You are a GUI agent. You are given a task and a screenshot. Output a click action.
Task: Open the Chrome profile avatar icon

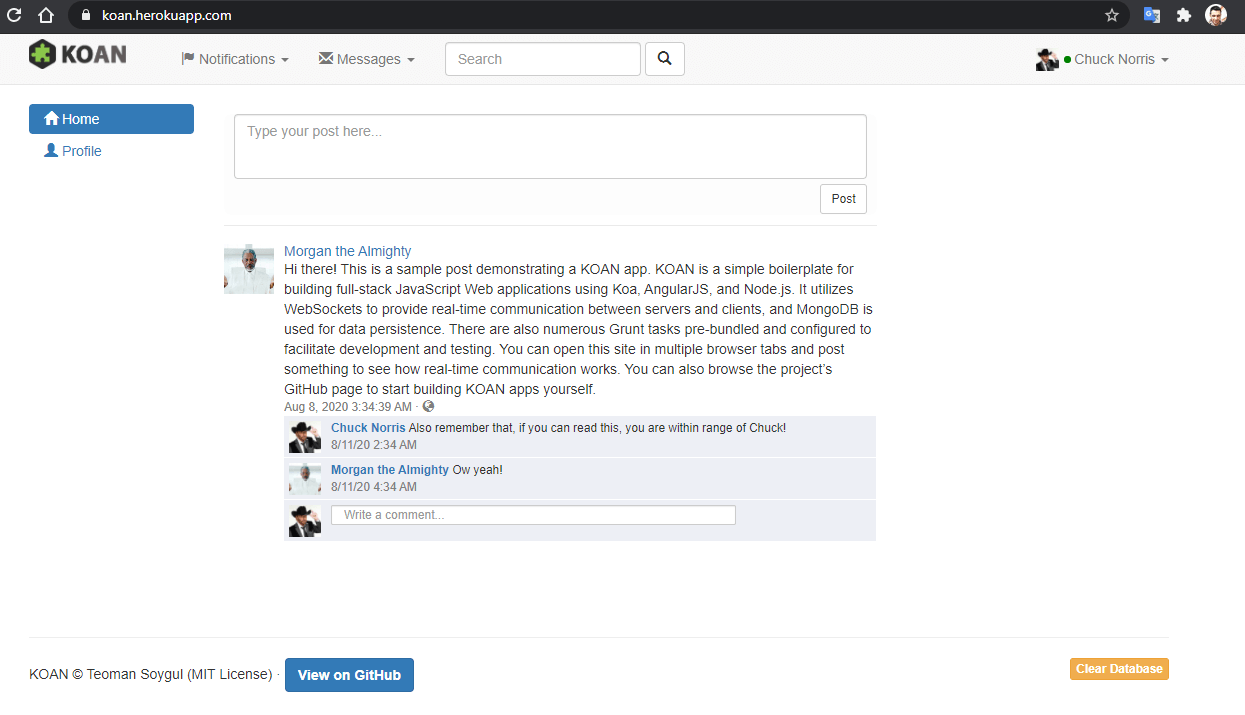[1216, 15]
